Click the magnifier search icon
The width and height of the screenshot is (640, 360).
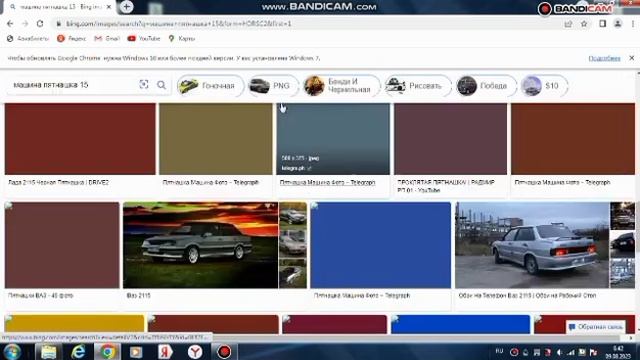(x=162, y=85)
